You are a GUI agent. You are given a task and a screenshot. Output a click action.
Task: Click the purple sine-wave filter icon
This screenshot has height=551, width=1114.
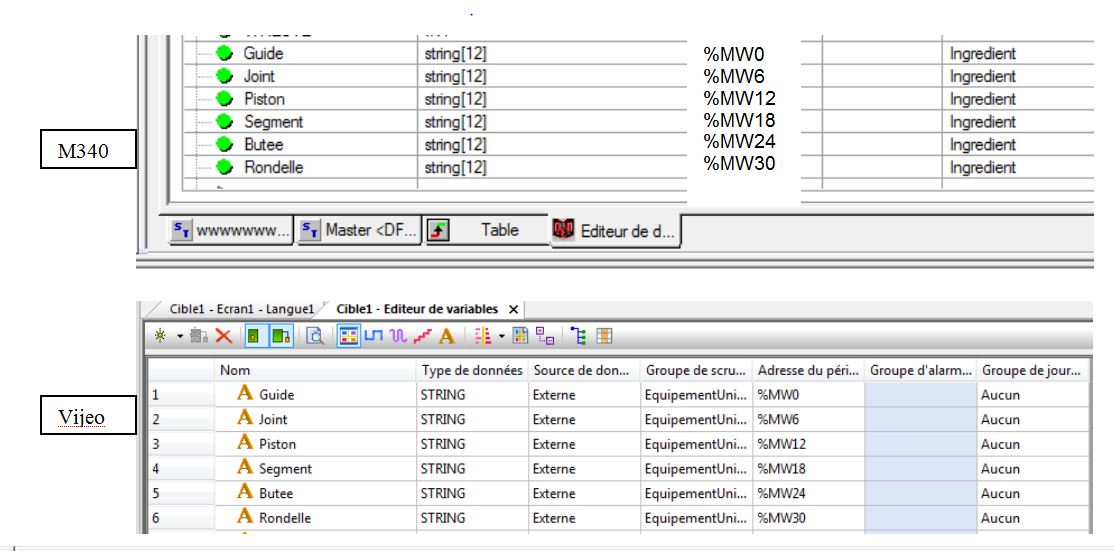coord(397,337)
